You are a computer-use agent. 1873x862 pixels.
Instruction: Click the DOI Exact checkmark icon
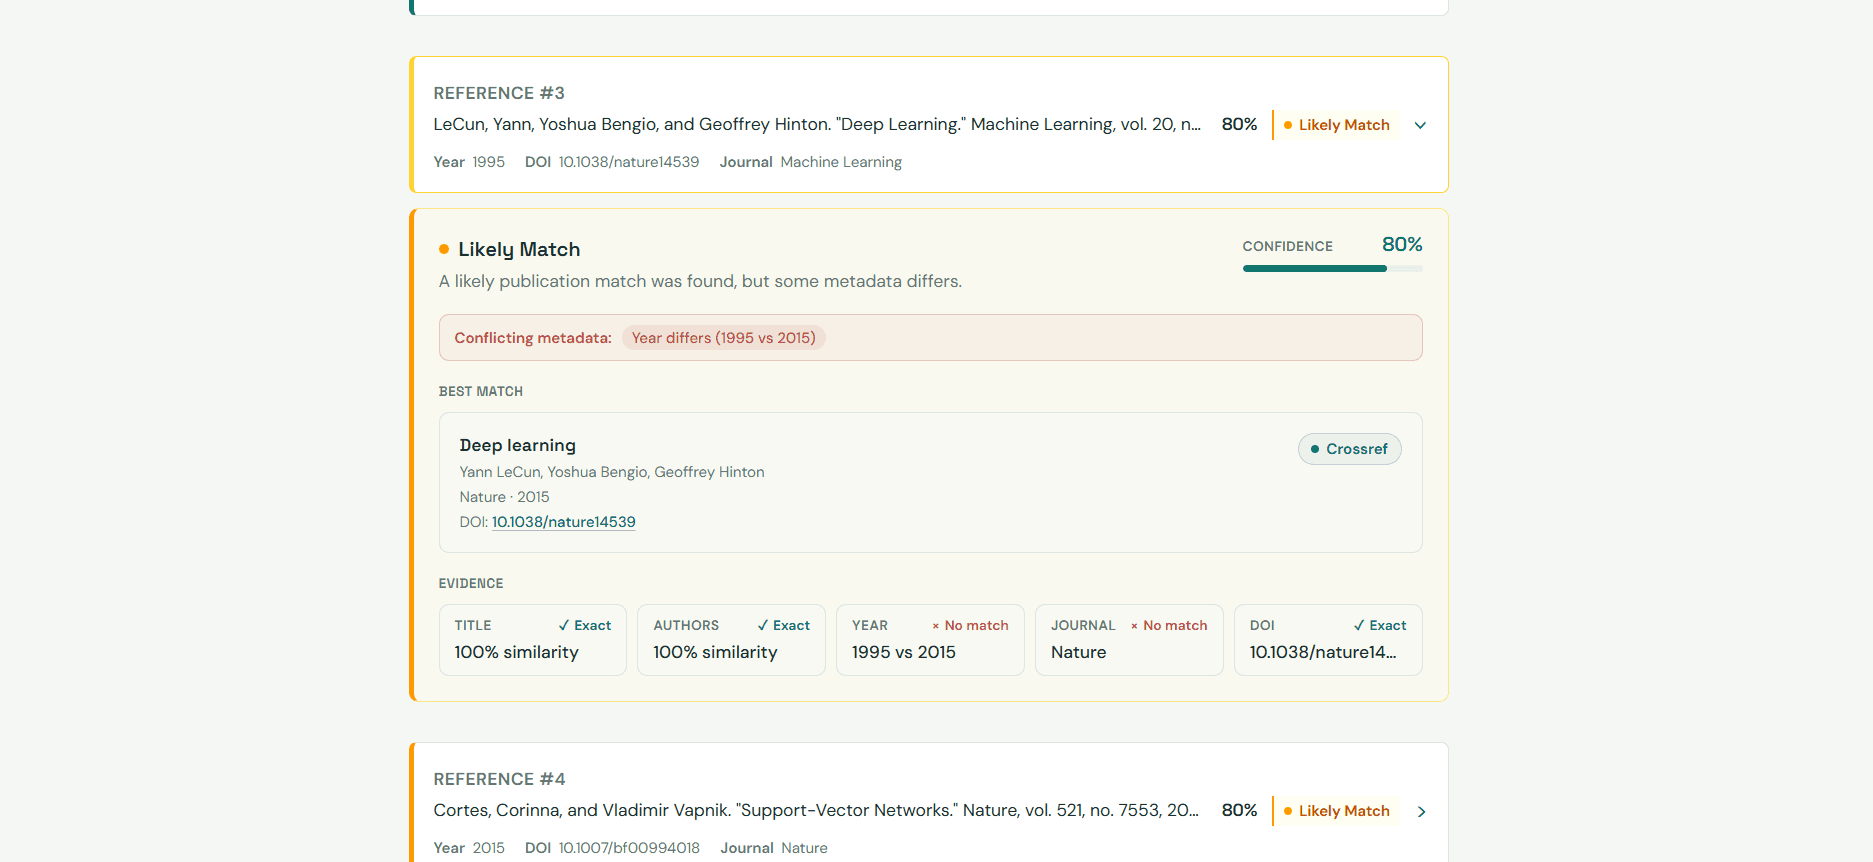point(1359,625)
